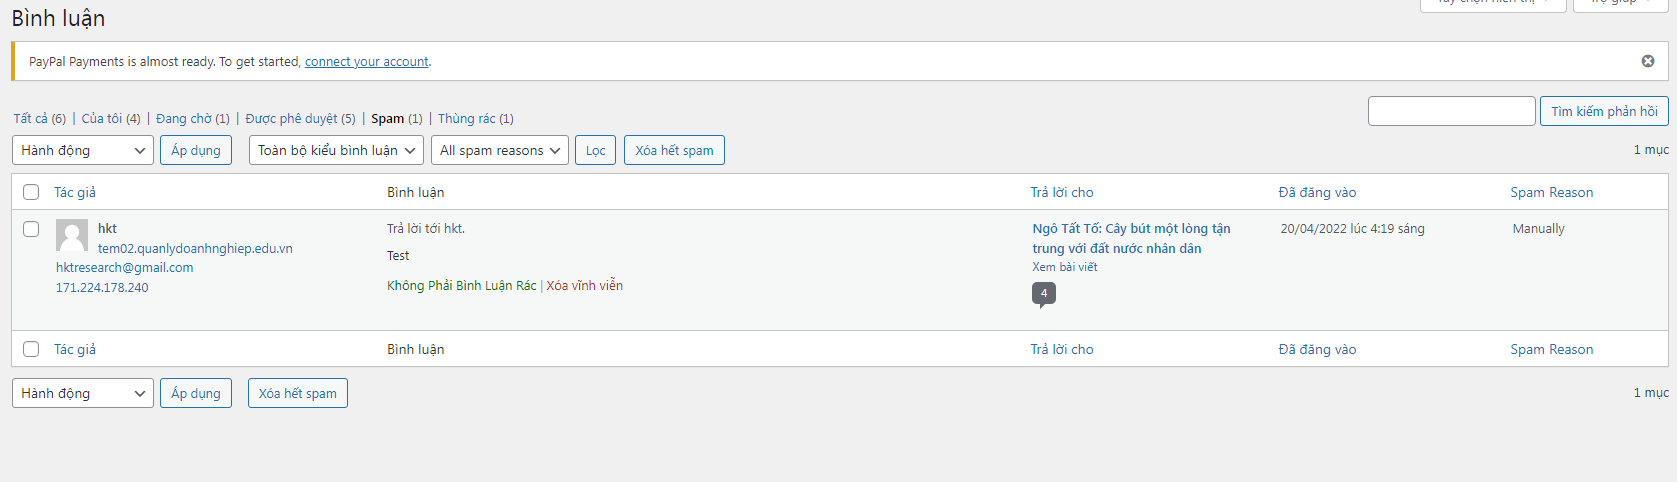This screenshot has height=482, width=1677.
Task: Check the checkbox for hkt's comment
Action: point(31,229)
